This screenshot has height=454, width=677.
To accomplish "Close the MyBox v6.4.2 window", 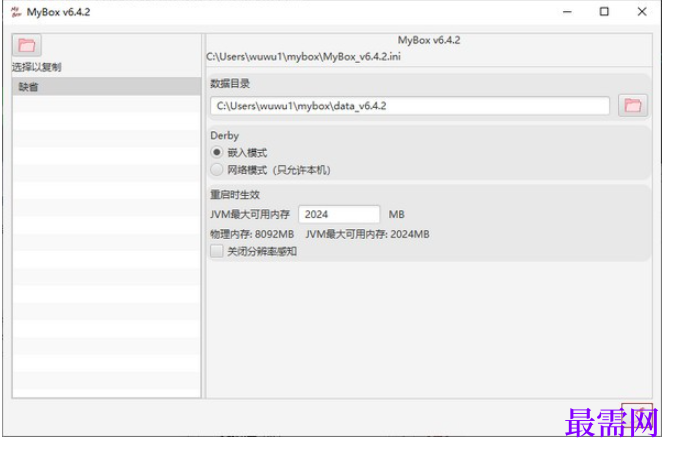I will pos(642,12).
